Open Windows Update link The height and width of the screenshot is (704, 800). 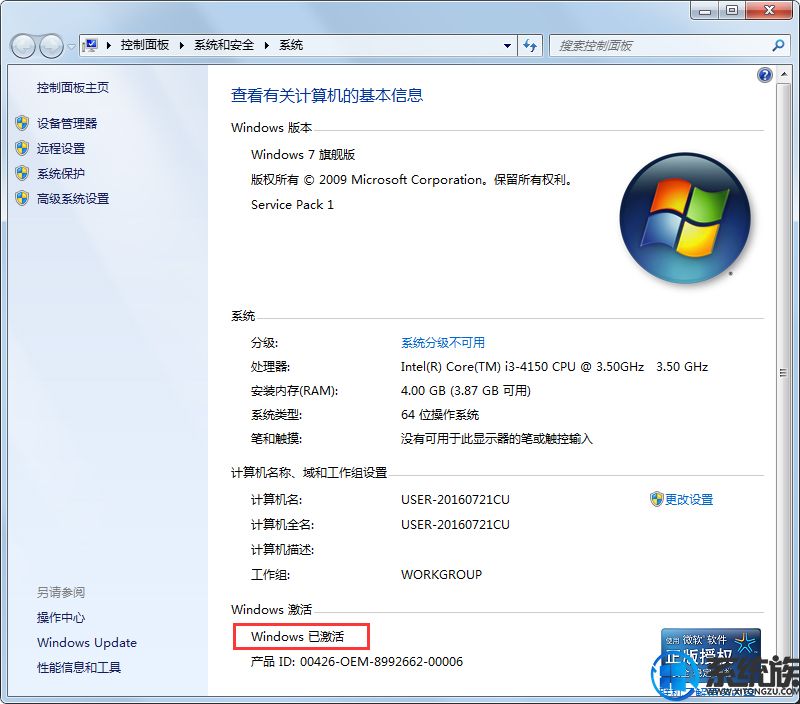87,643
